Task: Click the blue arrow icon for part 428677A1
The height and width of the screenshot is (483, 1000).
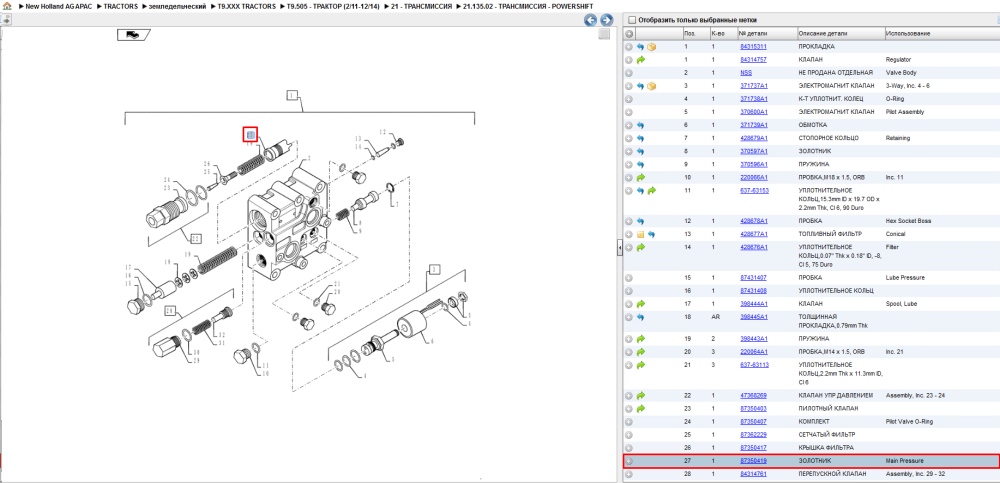Action: pos(652,234)
